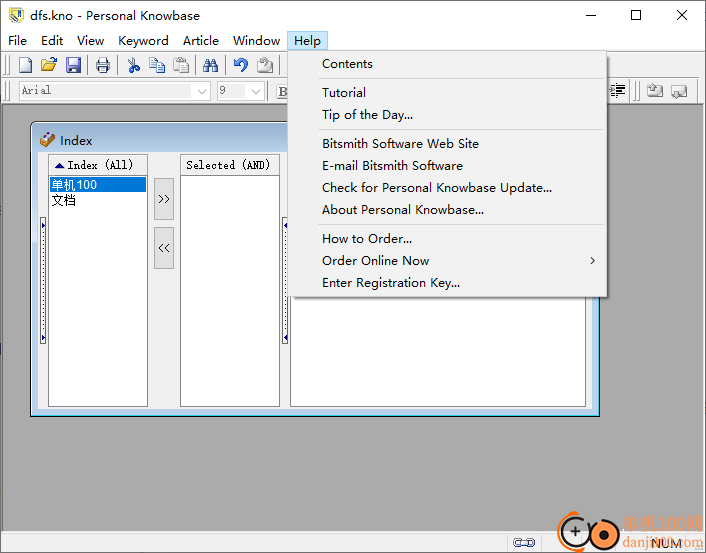Click the article list pane below menu
The image size is (706, 553).
(438, 351)
